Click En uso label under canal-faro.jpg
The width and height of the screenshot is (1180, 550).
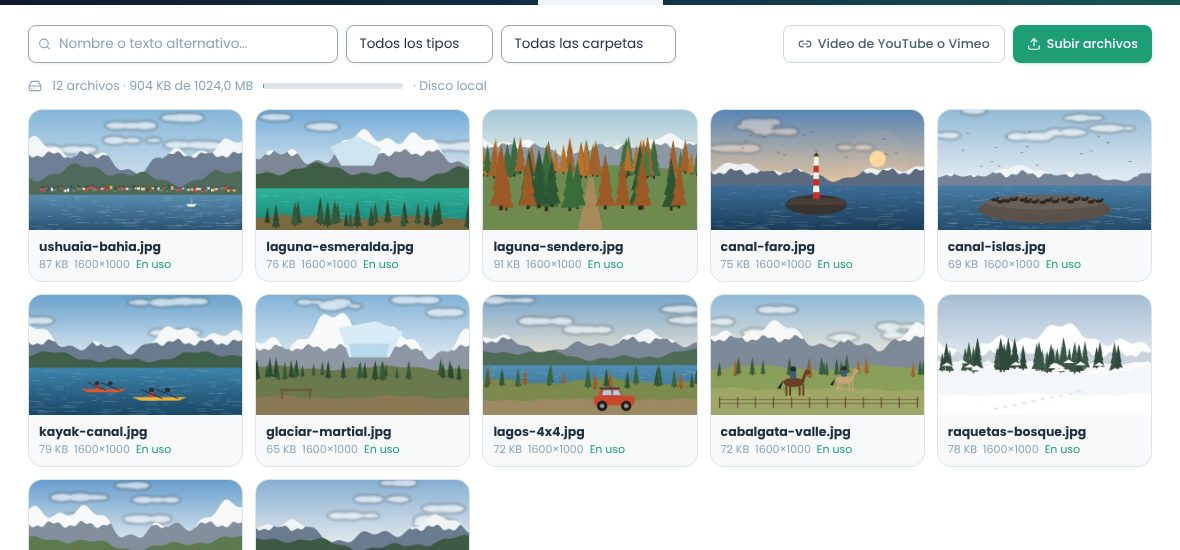pyautogui.click(x=835, y=264)
